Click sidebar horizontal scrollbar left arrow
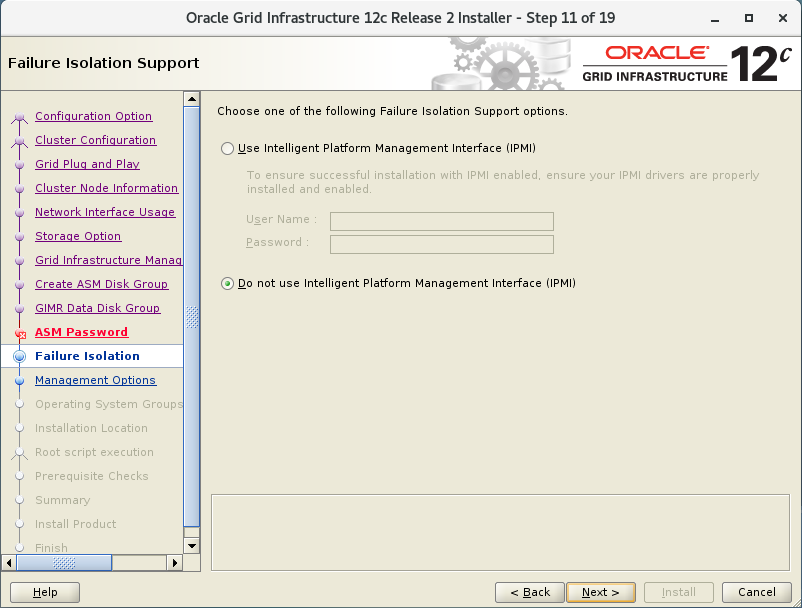Image resolution: width=802 pixels, height=608 pixels. click(9, 563)
